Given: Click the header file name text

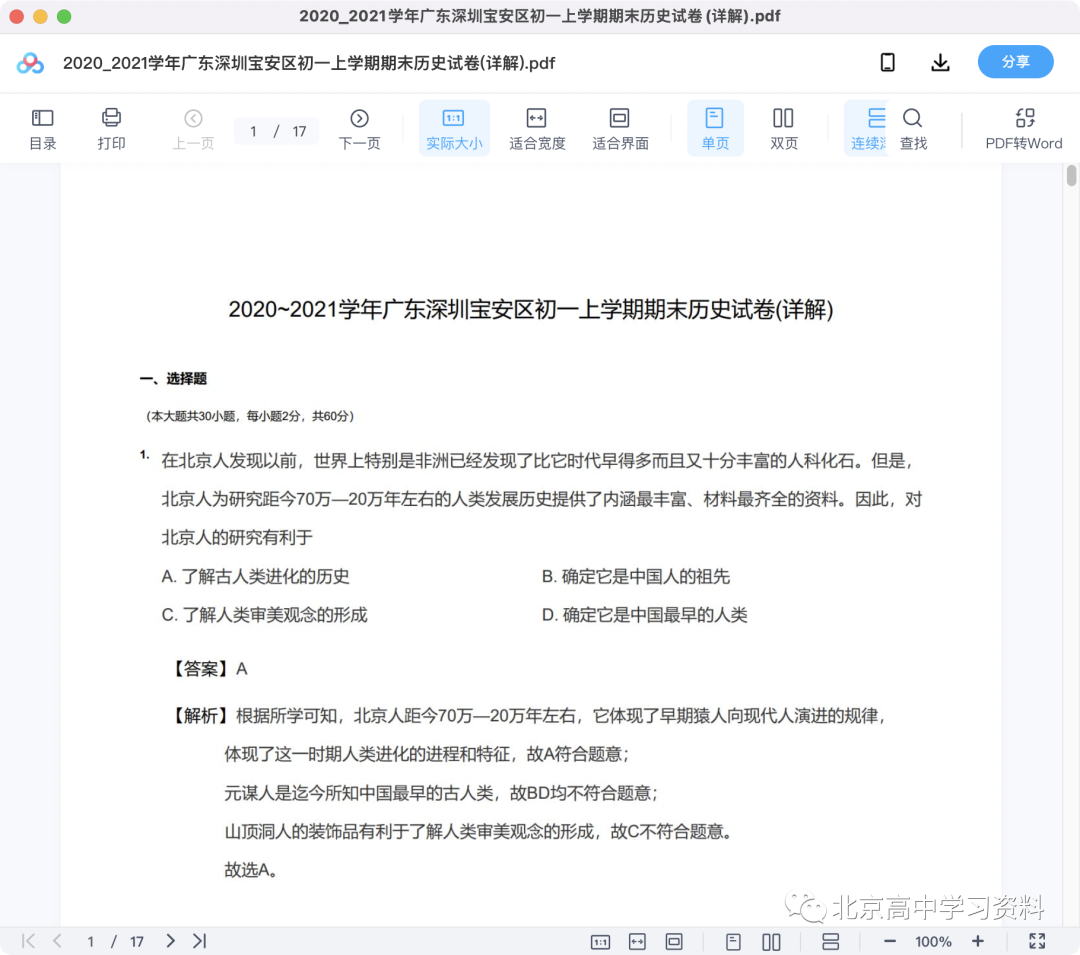Looking at the screenshot, I should pyautogui.click(x=309, y=63).
